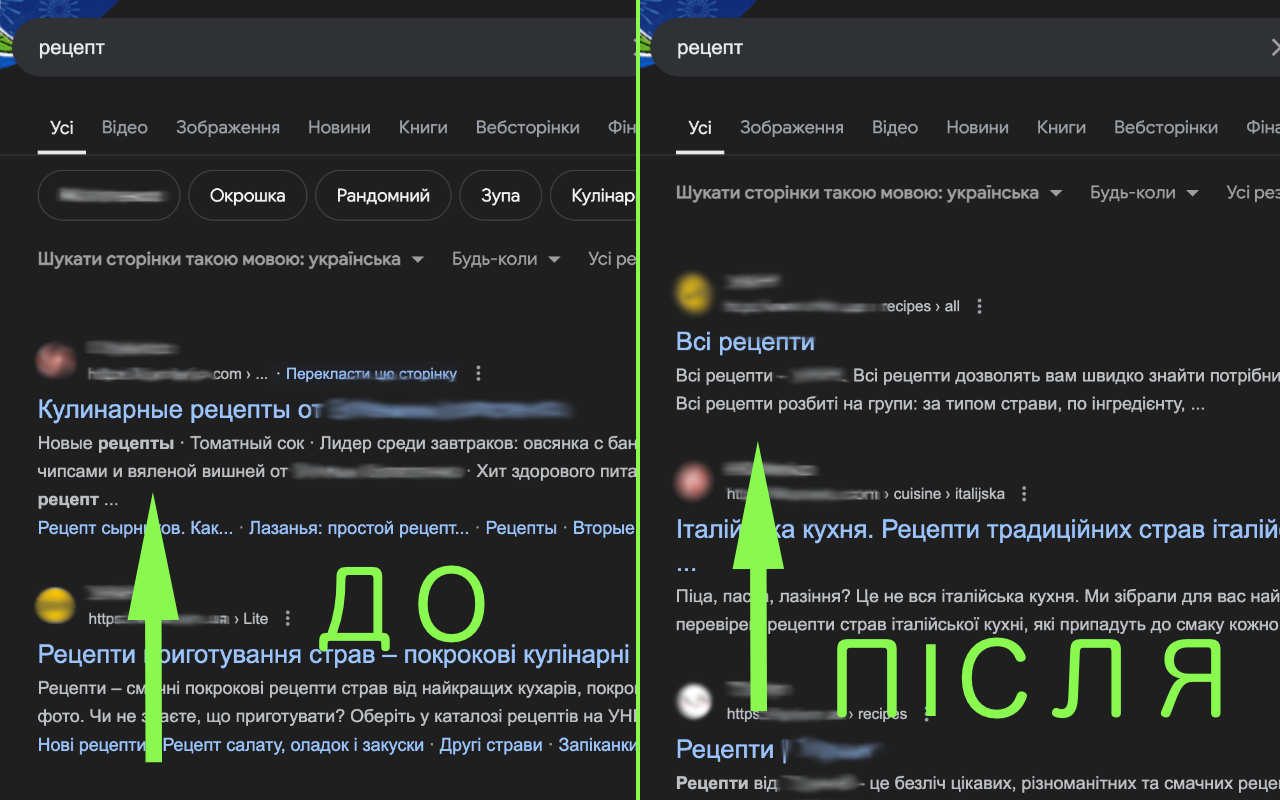Click the gray favicon above the bottom-right Рецепти result
The height and width of the screenshot is (800, 1280).
(695, 701)
